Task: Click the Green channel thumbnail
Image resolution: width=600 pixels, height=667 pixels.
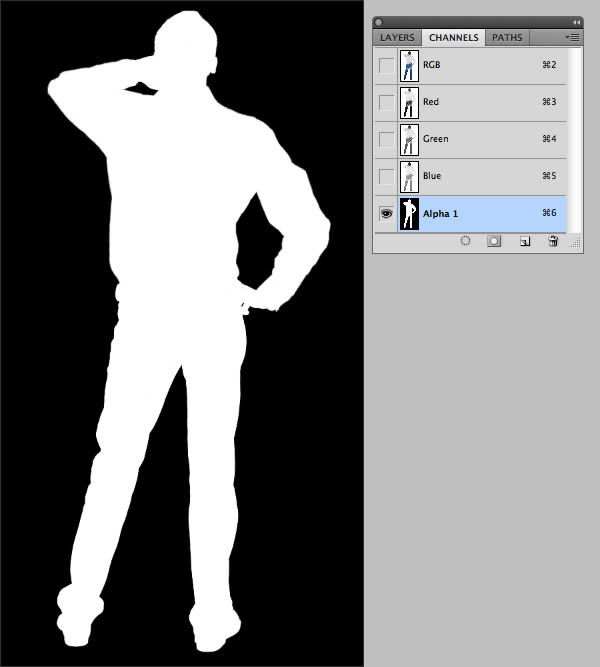Action: click(409, 140)
